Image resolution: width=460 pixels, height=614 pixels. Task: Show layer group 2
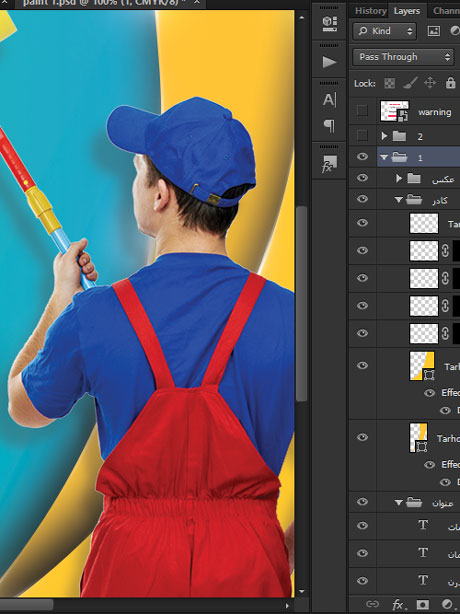(362, 136)
